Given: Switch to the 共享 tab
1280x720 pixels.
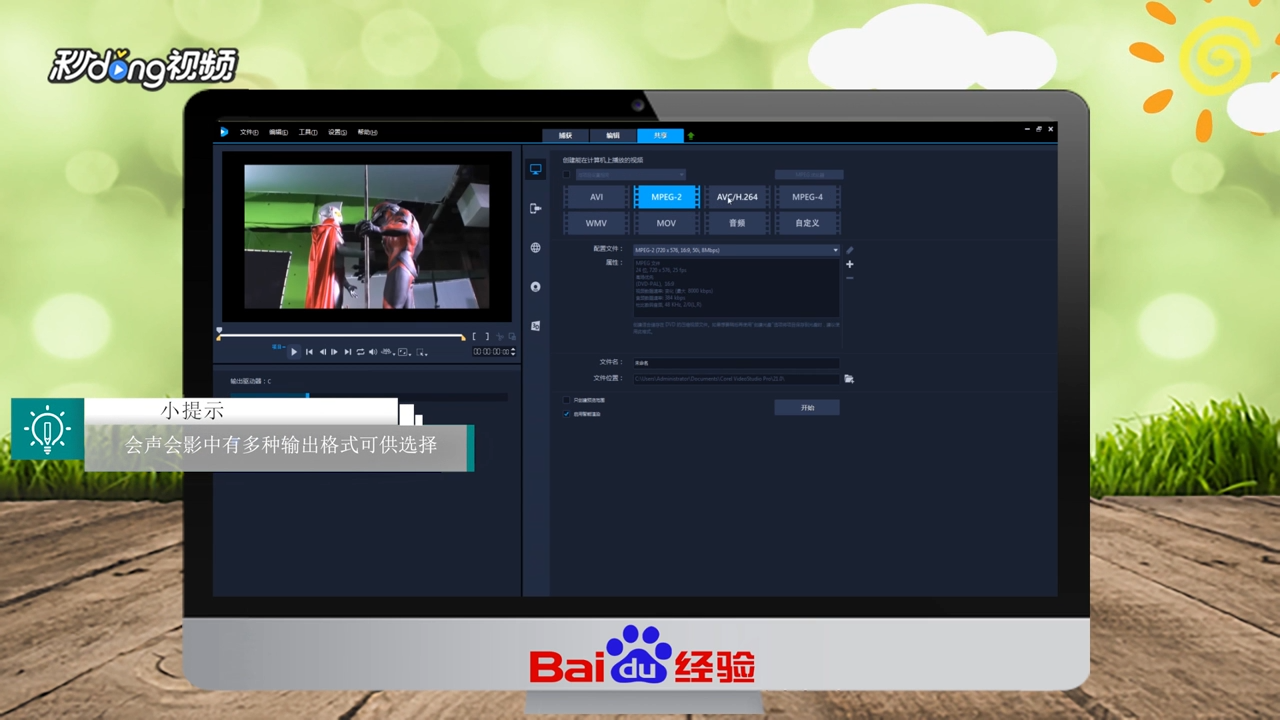Looking at the screenshot, I should tap(660, 135).
